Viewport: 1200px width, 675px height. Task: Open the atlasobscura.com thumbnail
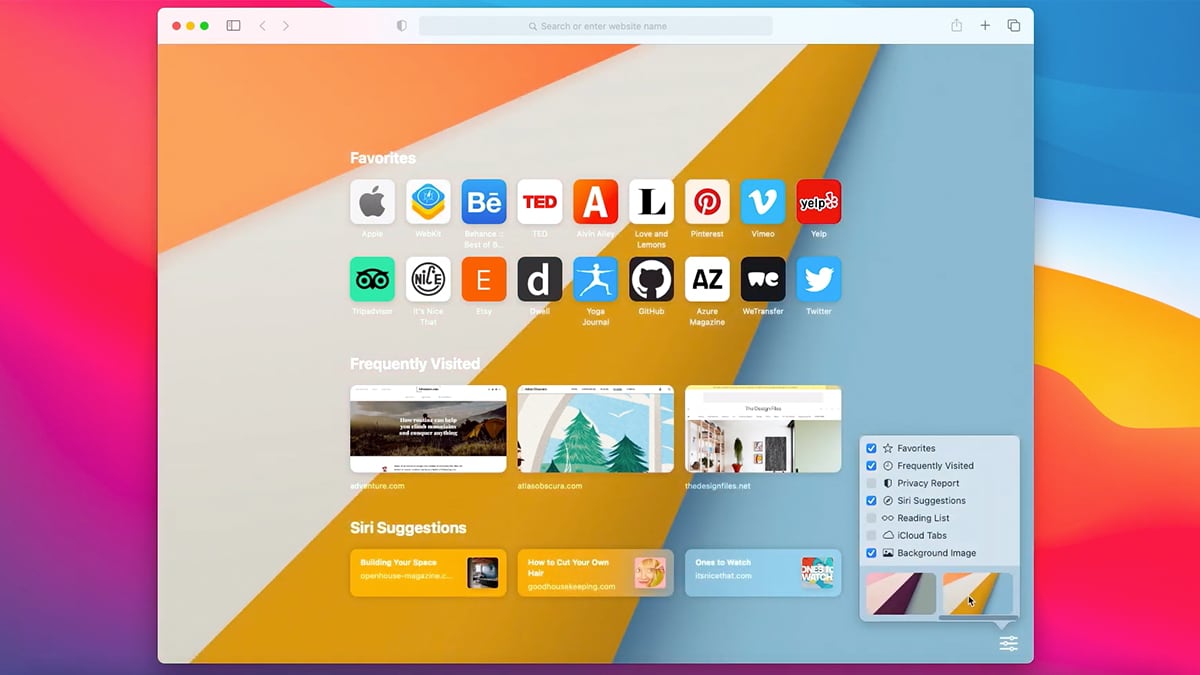[x=596, y=429]
